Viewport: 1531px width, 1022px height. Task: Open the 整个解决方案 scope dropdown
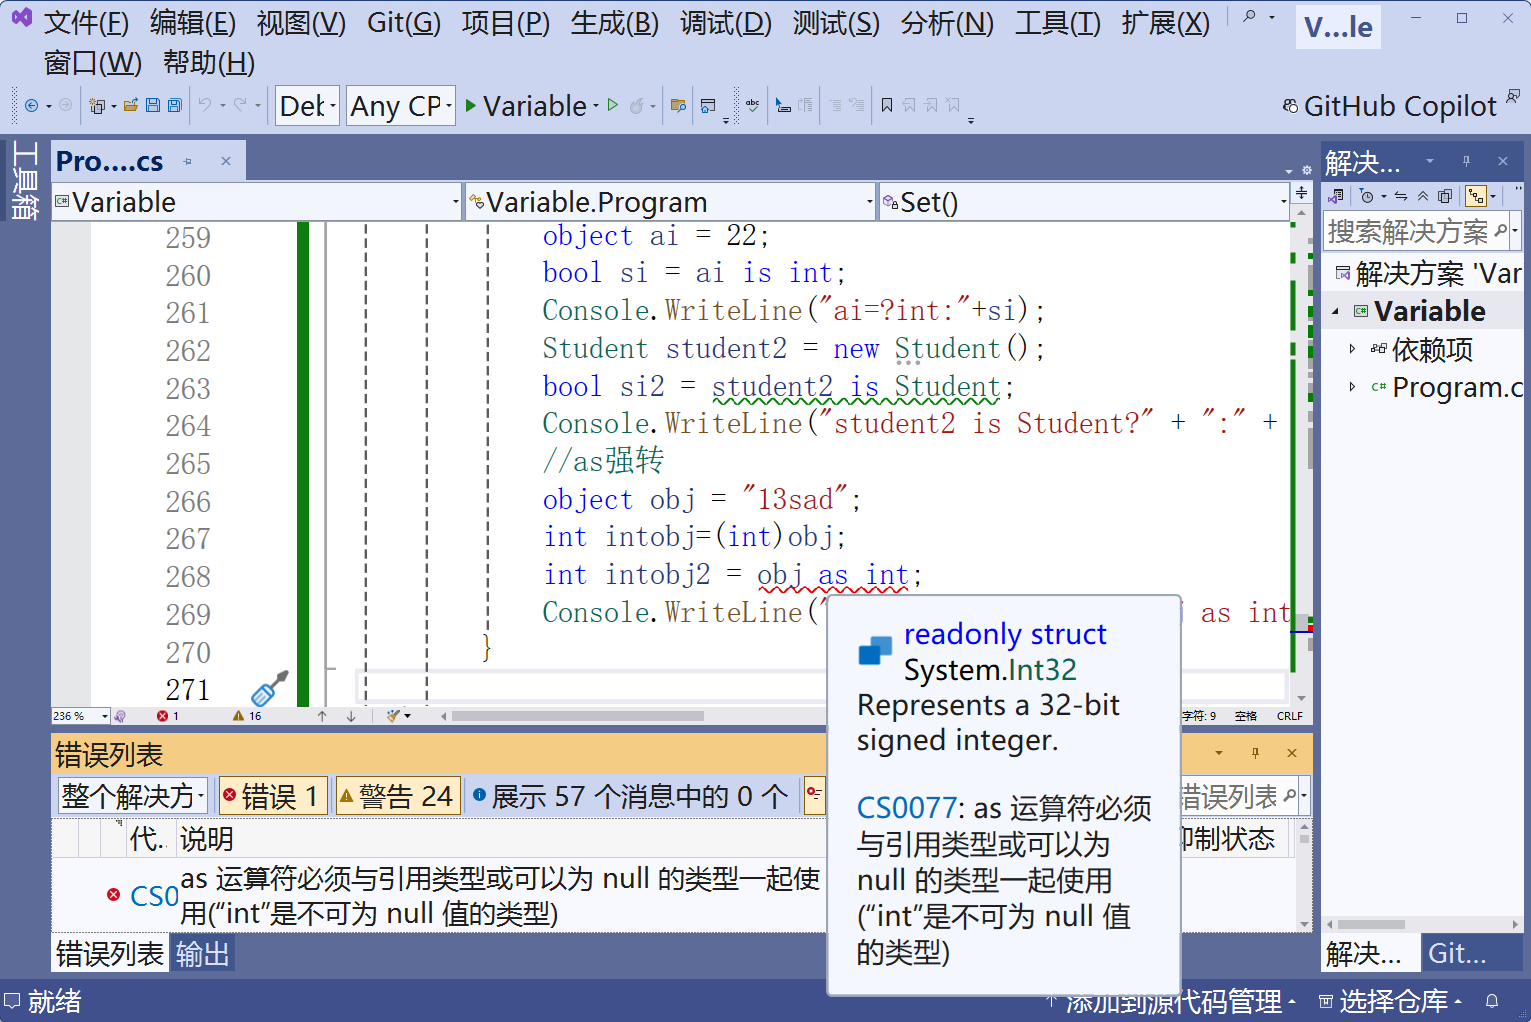(x=133, y=796)
